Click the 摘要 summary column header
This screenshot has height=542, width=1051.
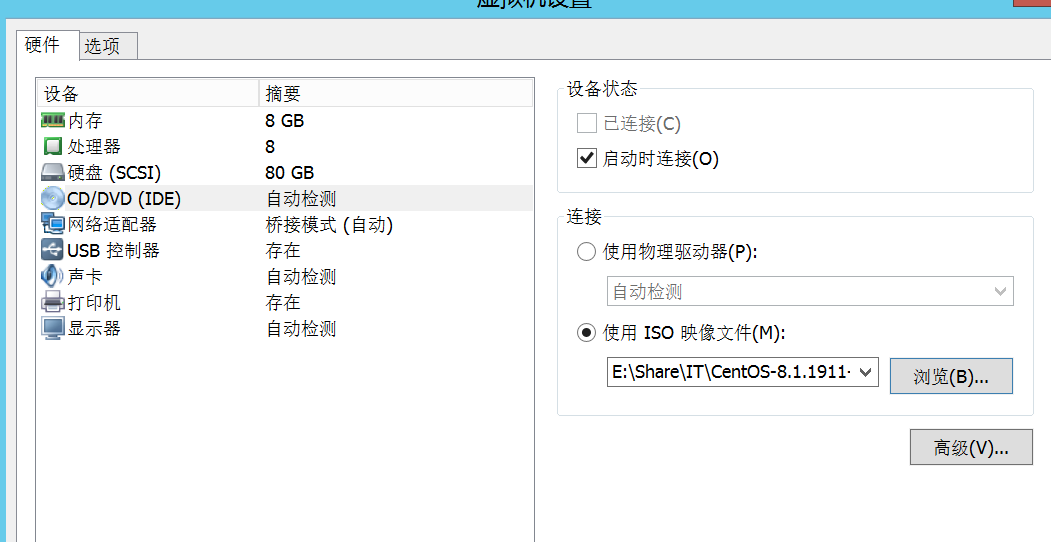pyautogui.click(x=395, y=94)
